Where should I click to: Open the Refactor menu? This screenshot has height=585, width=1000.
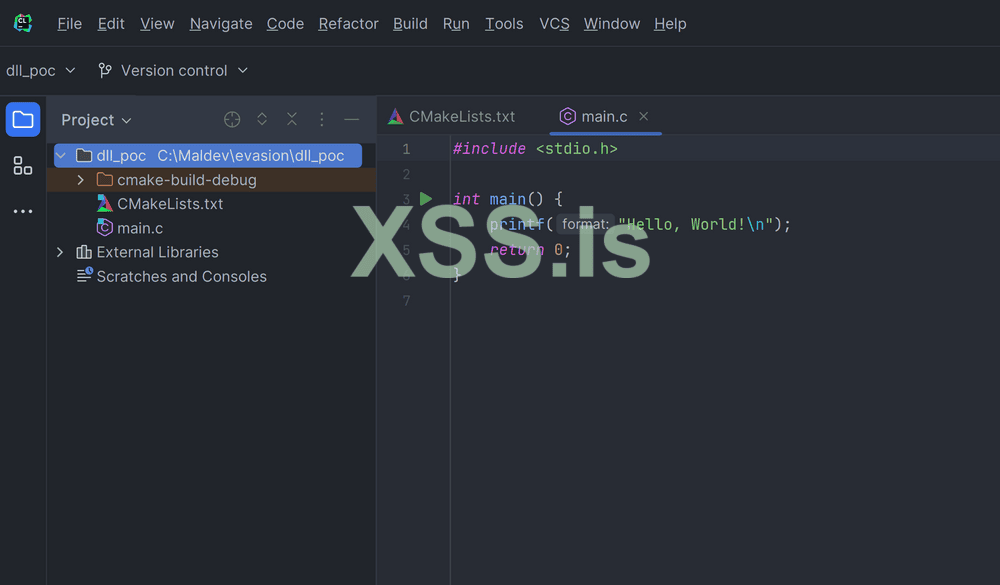click(x=348, y=24)
